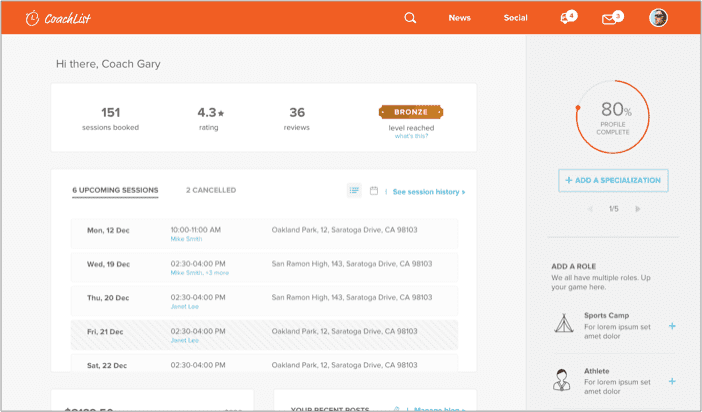Viewport: 702px width, 412px height.
Task: Switch to the 2 Cancelled tab
Action: tap(211, 190)
